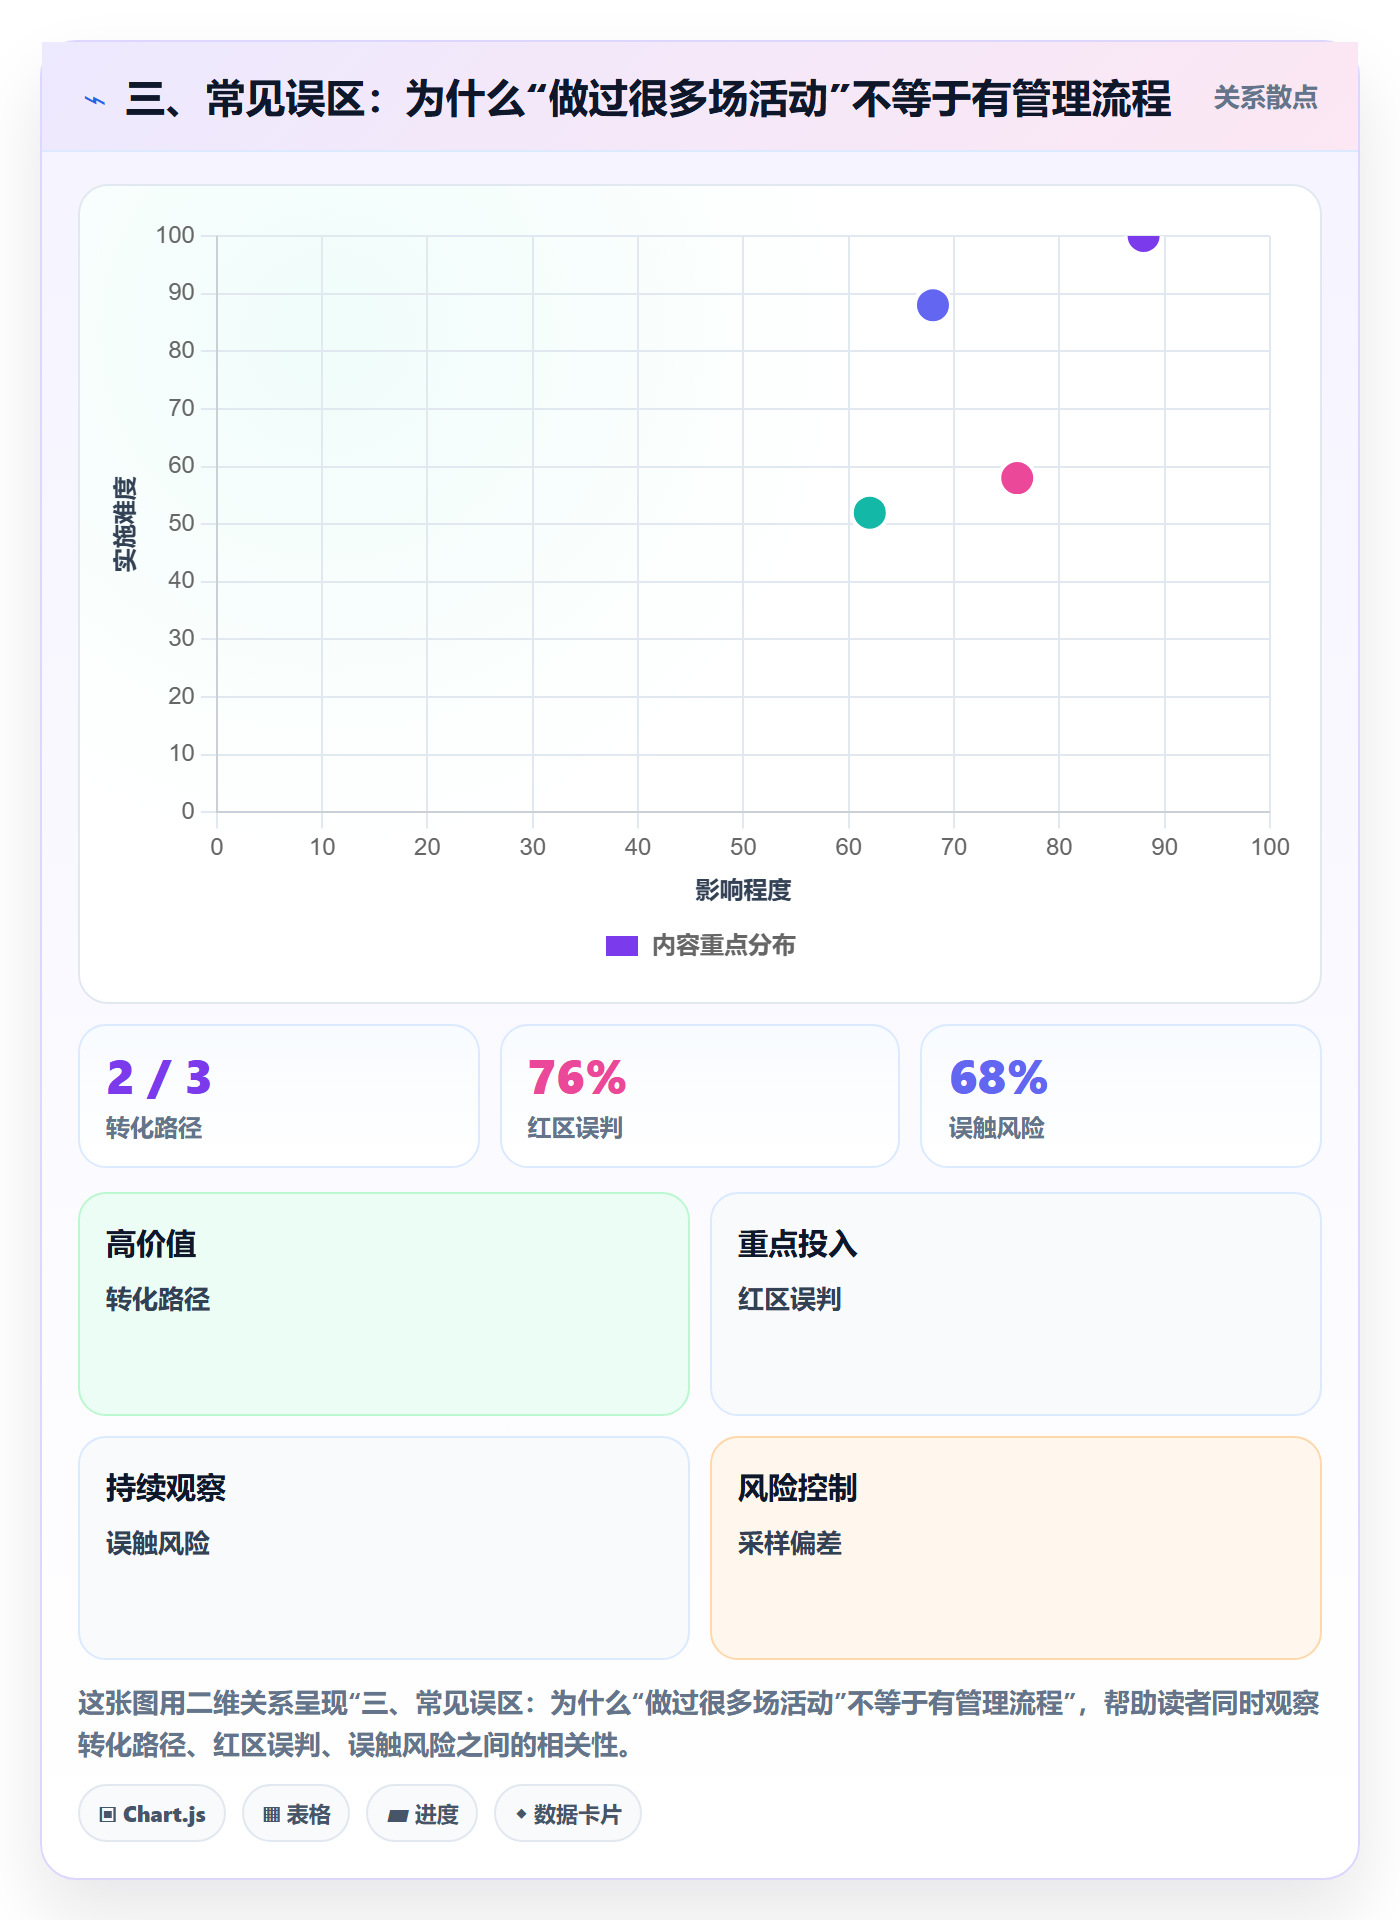Select the 2 / 3 转化路径 card

coord(279,1096)
